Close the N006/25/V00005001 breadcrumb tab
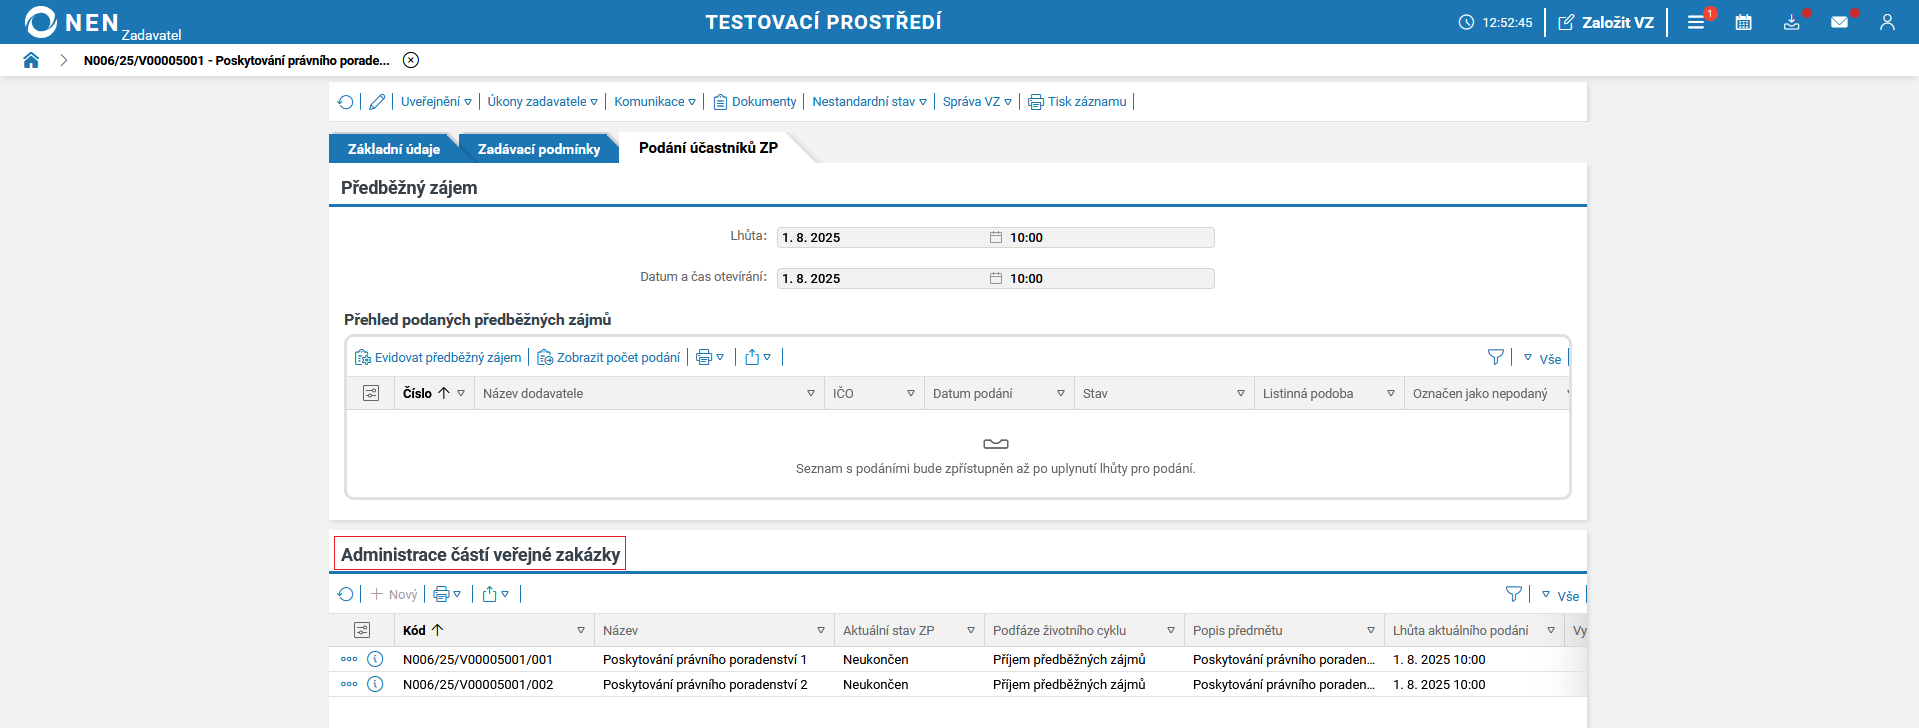Image resolution: width=1919 pixels, height=728 pixels. click(x=411, y=60)
